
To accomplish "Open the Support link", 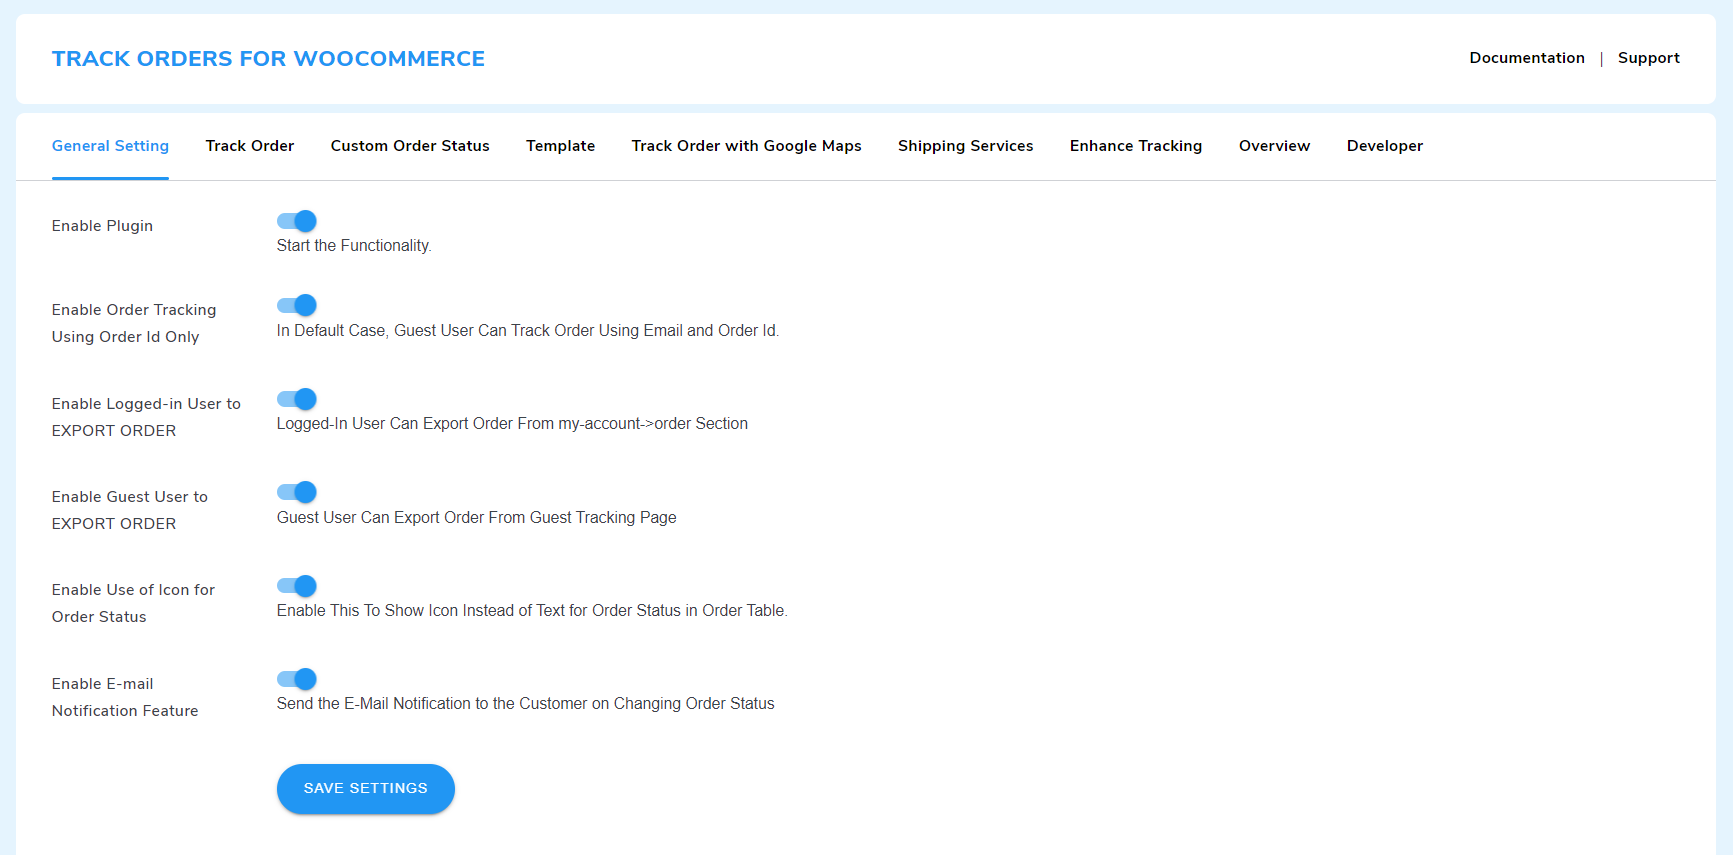I will pos(1649,58).
